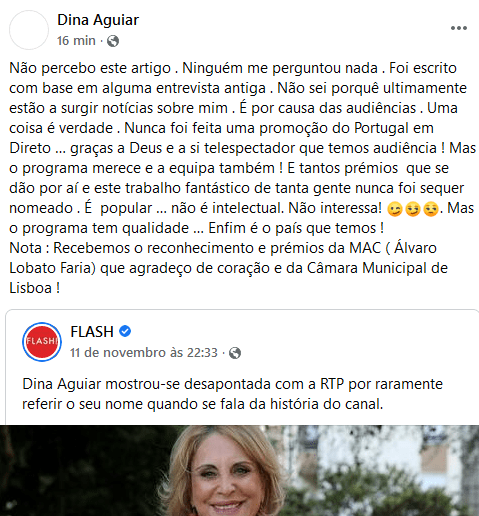479x516 pixels.
Task: Open the shared article photo of the woman
Action: 239,470
